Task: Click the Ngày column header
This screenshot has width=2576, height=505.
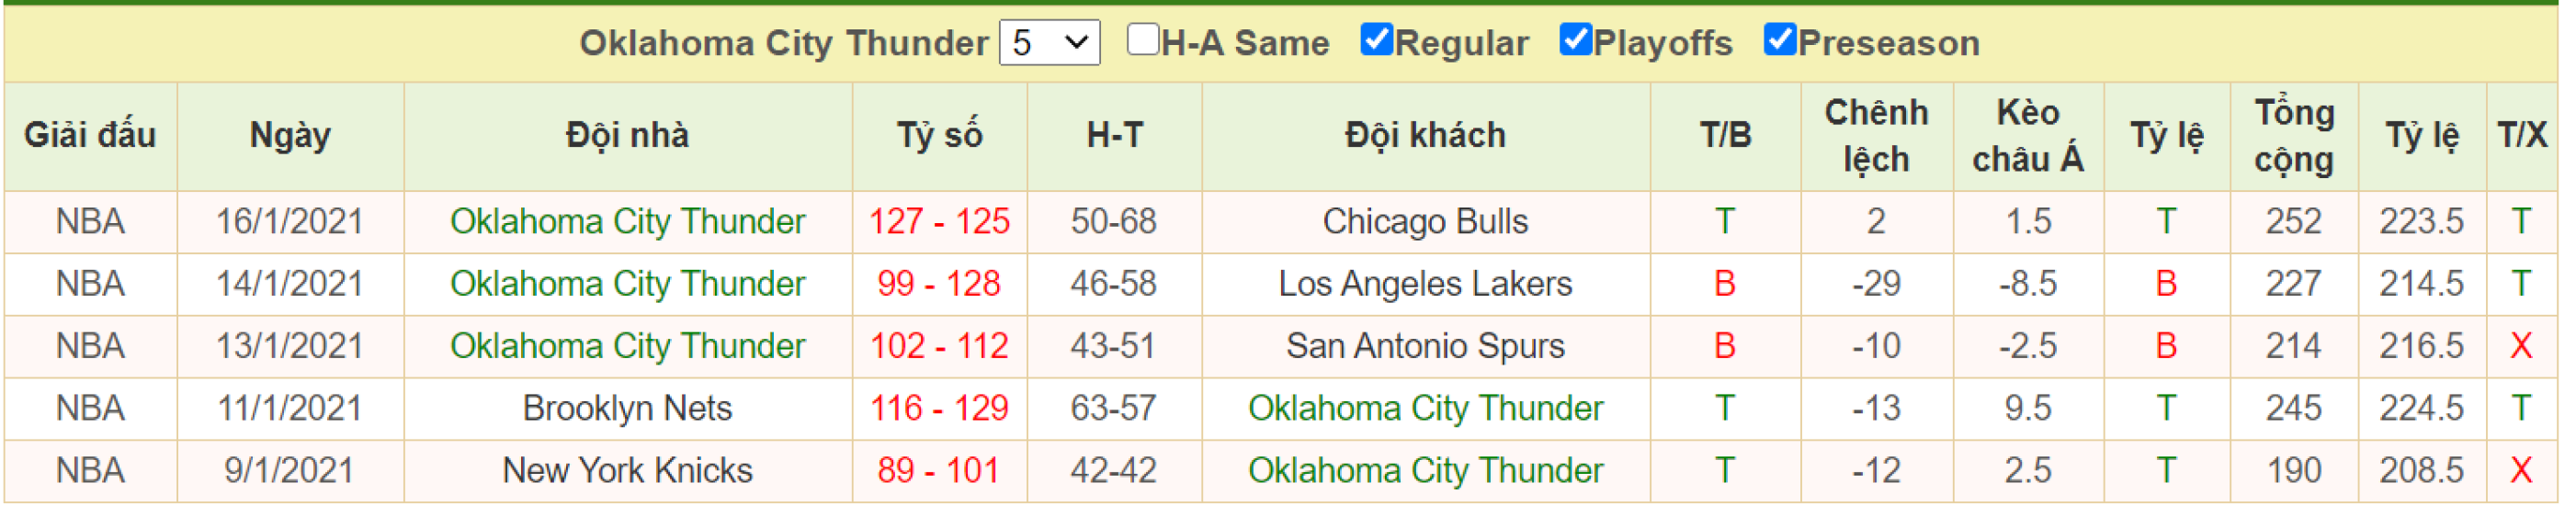Action: 290,136
